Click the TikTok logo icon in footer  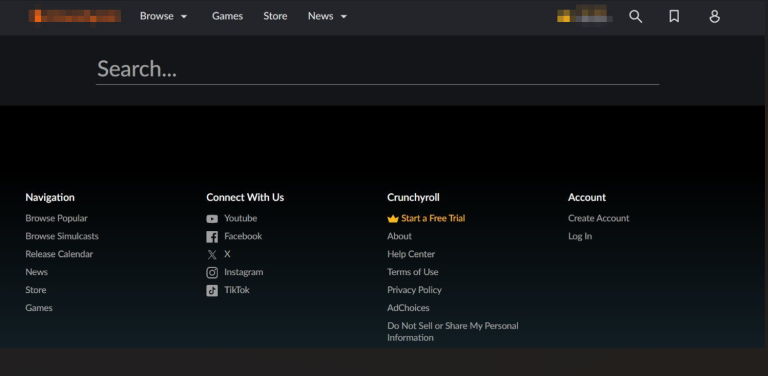point(212,290)
